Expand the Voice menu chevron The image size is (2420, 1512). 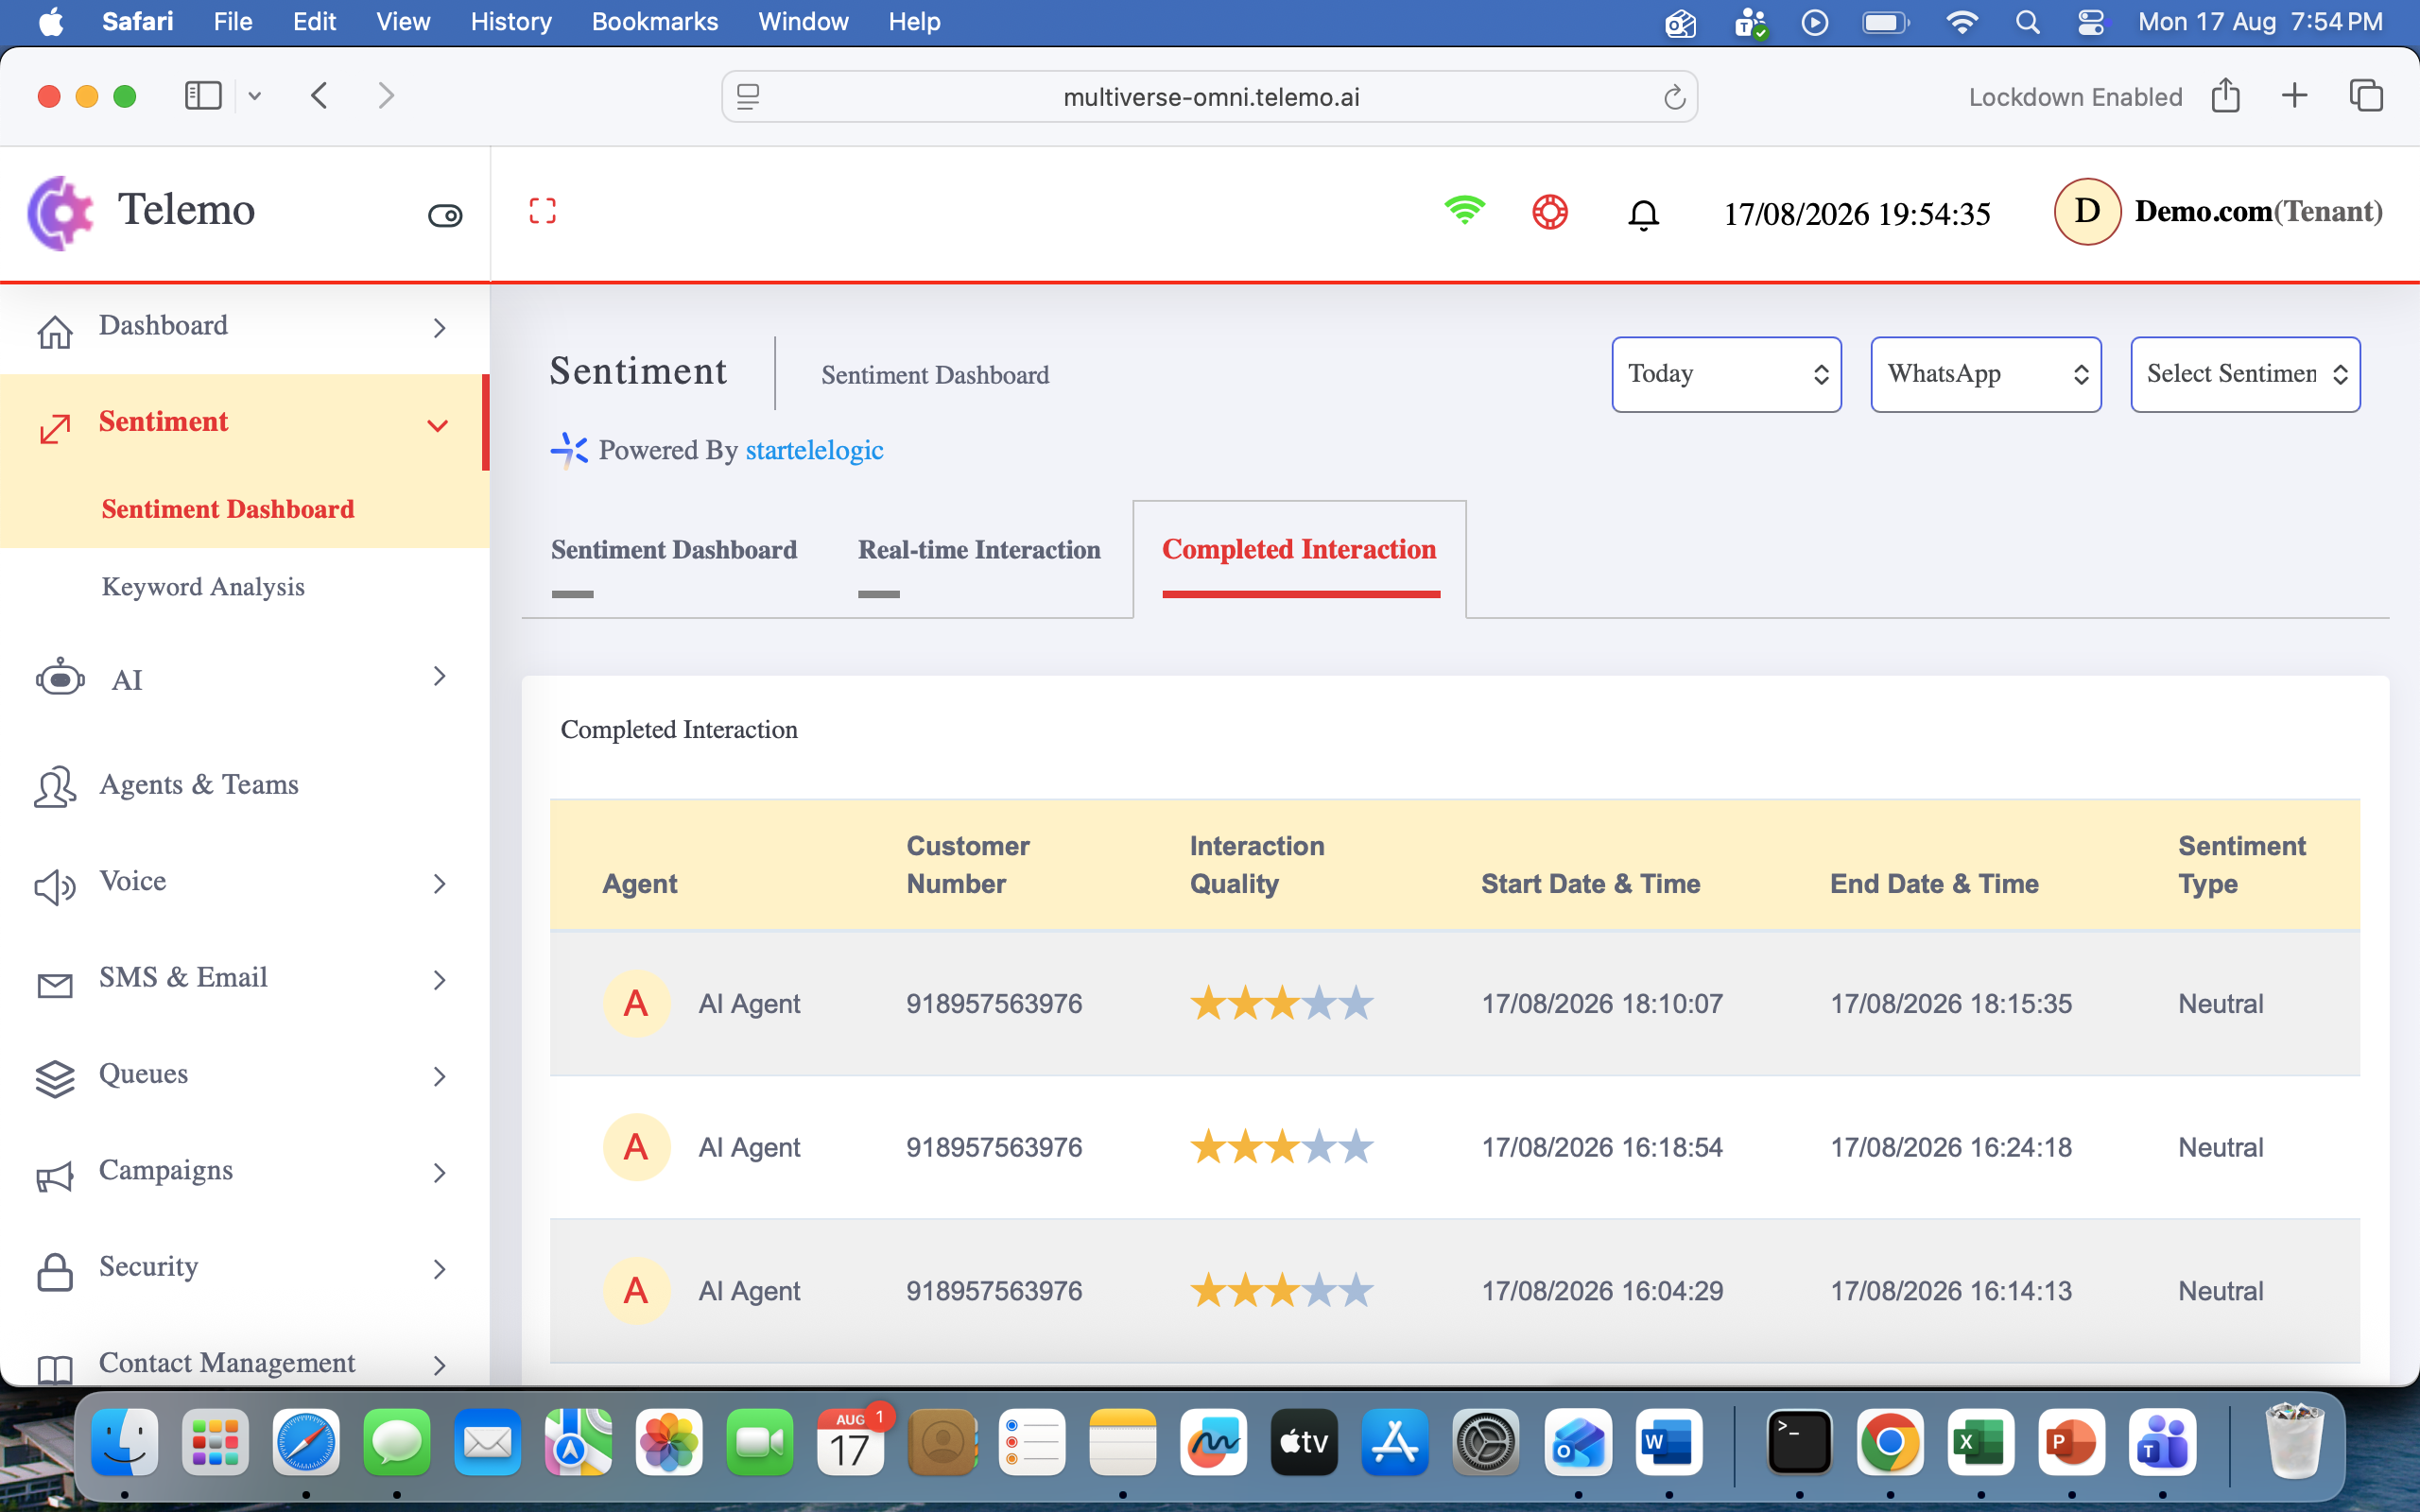439,884
